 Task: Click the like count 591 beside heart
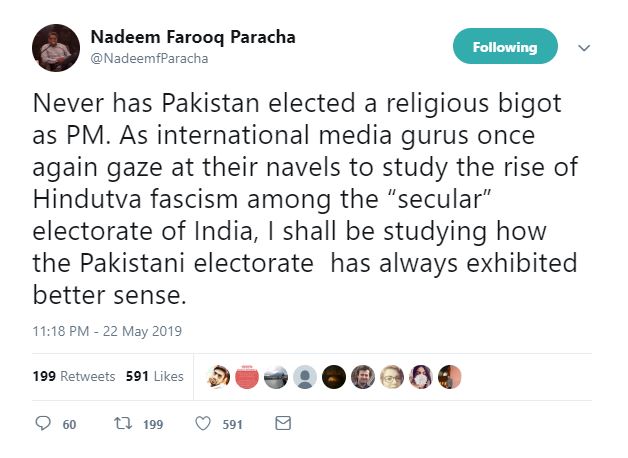pyautogui.click(x=232, y=425)
